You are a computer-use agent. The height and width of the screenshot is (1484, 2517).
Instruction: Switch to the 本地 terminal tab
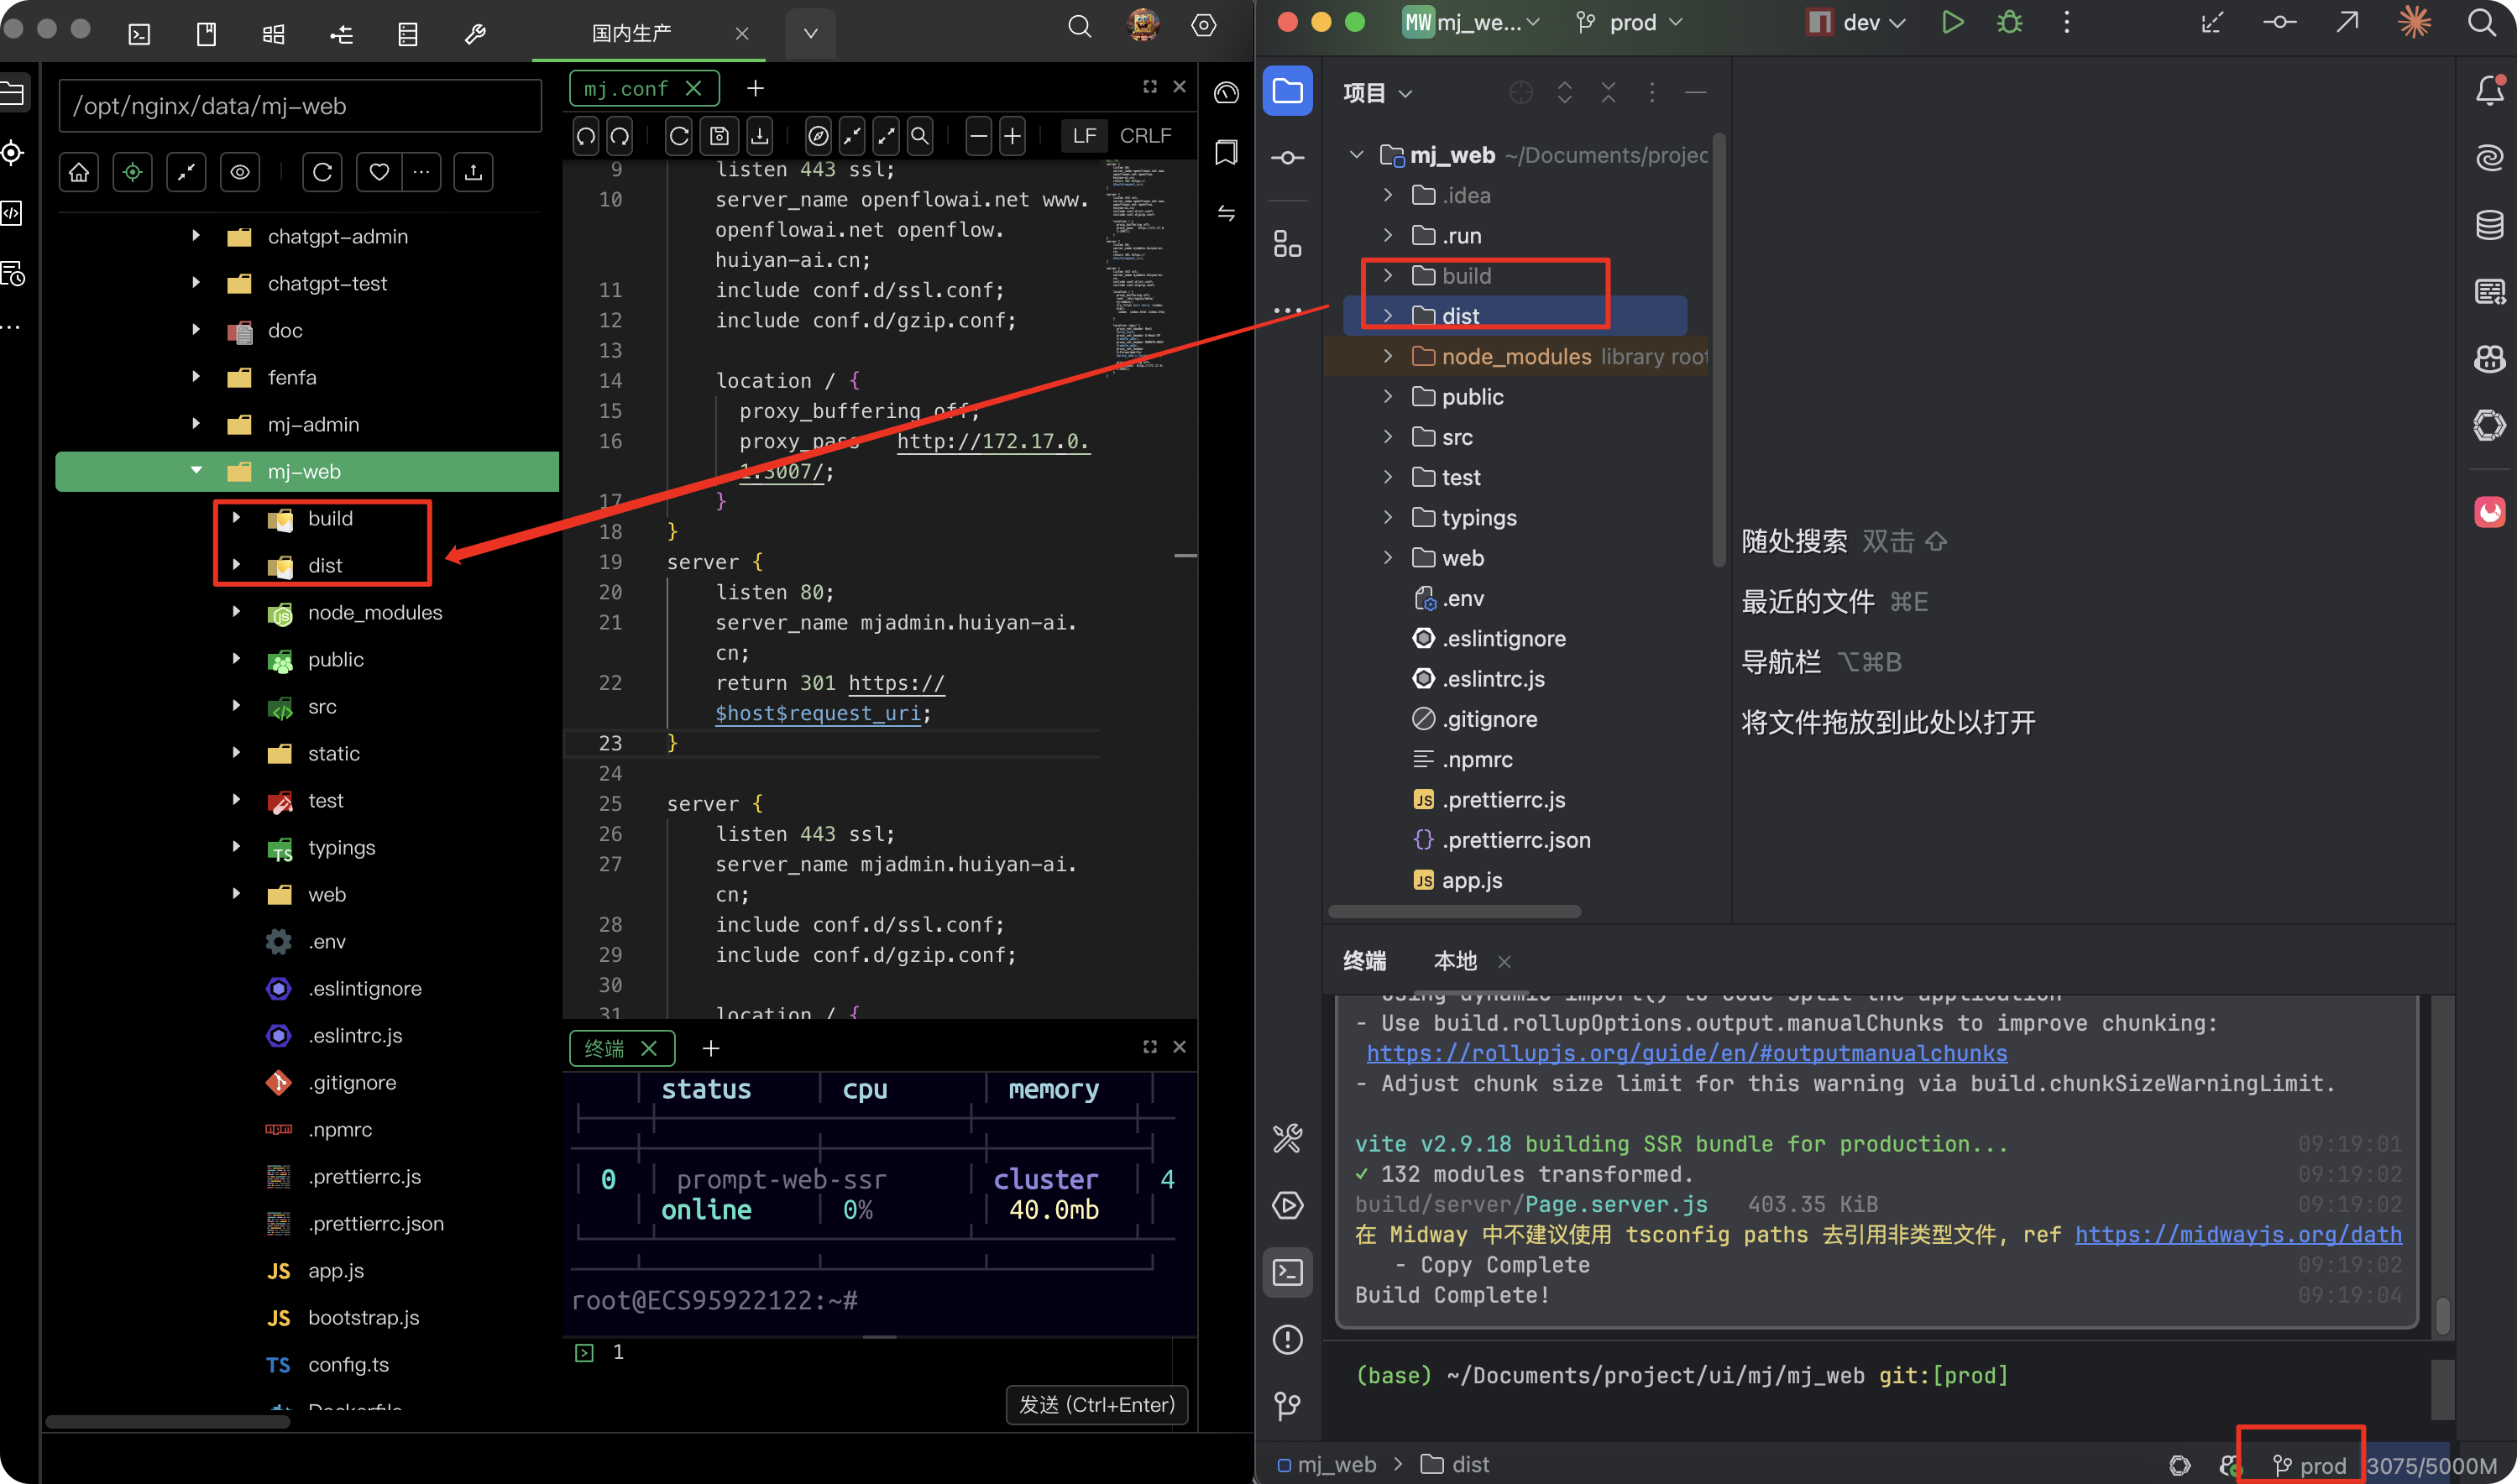1454,961
